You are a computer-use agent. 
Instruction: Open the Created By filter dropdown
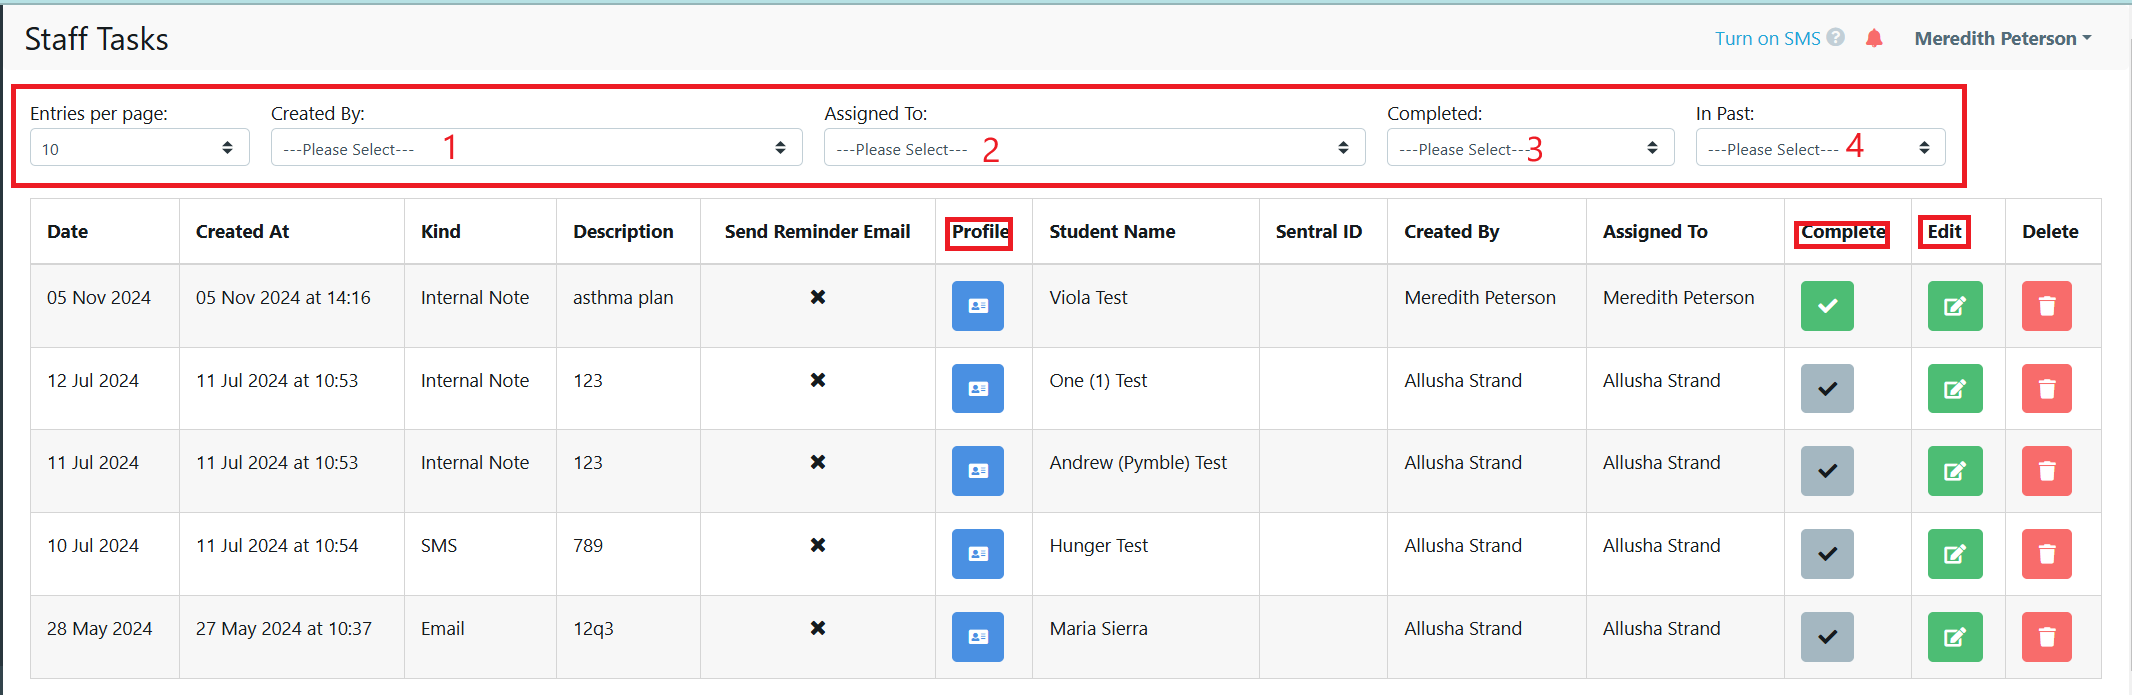pyautogui.click(x=536, y=148)
